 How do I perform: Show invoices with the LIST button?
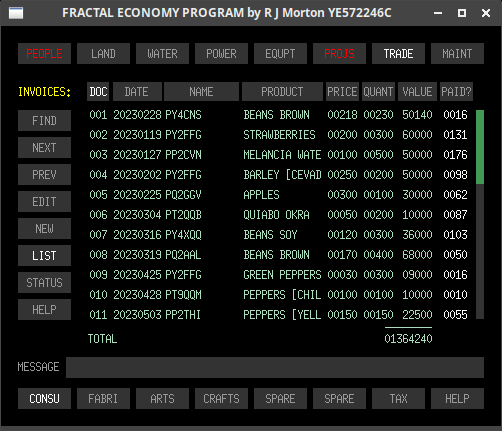(x=44, y=255)
